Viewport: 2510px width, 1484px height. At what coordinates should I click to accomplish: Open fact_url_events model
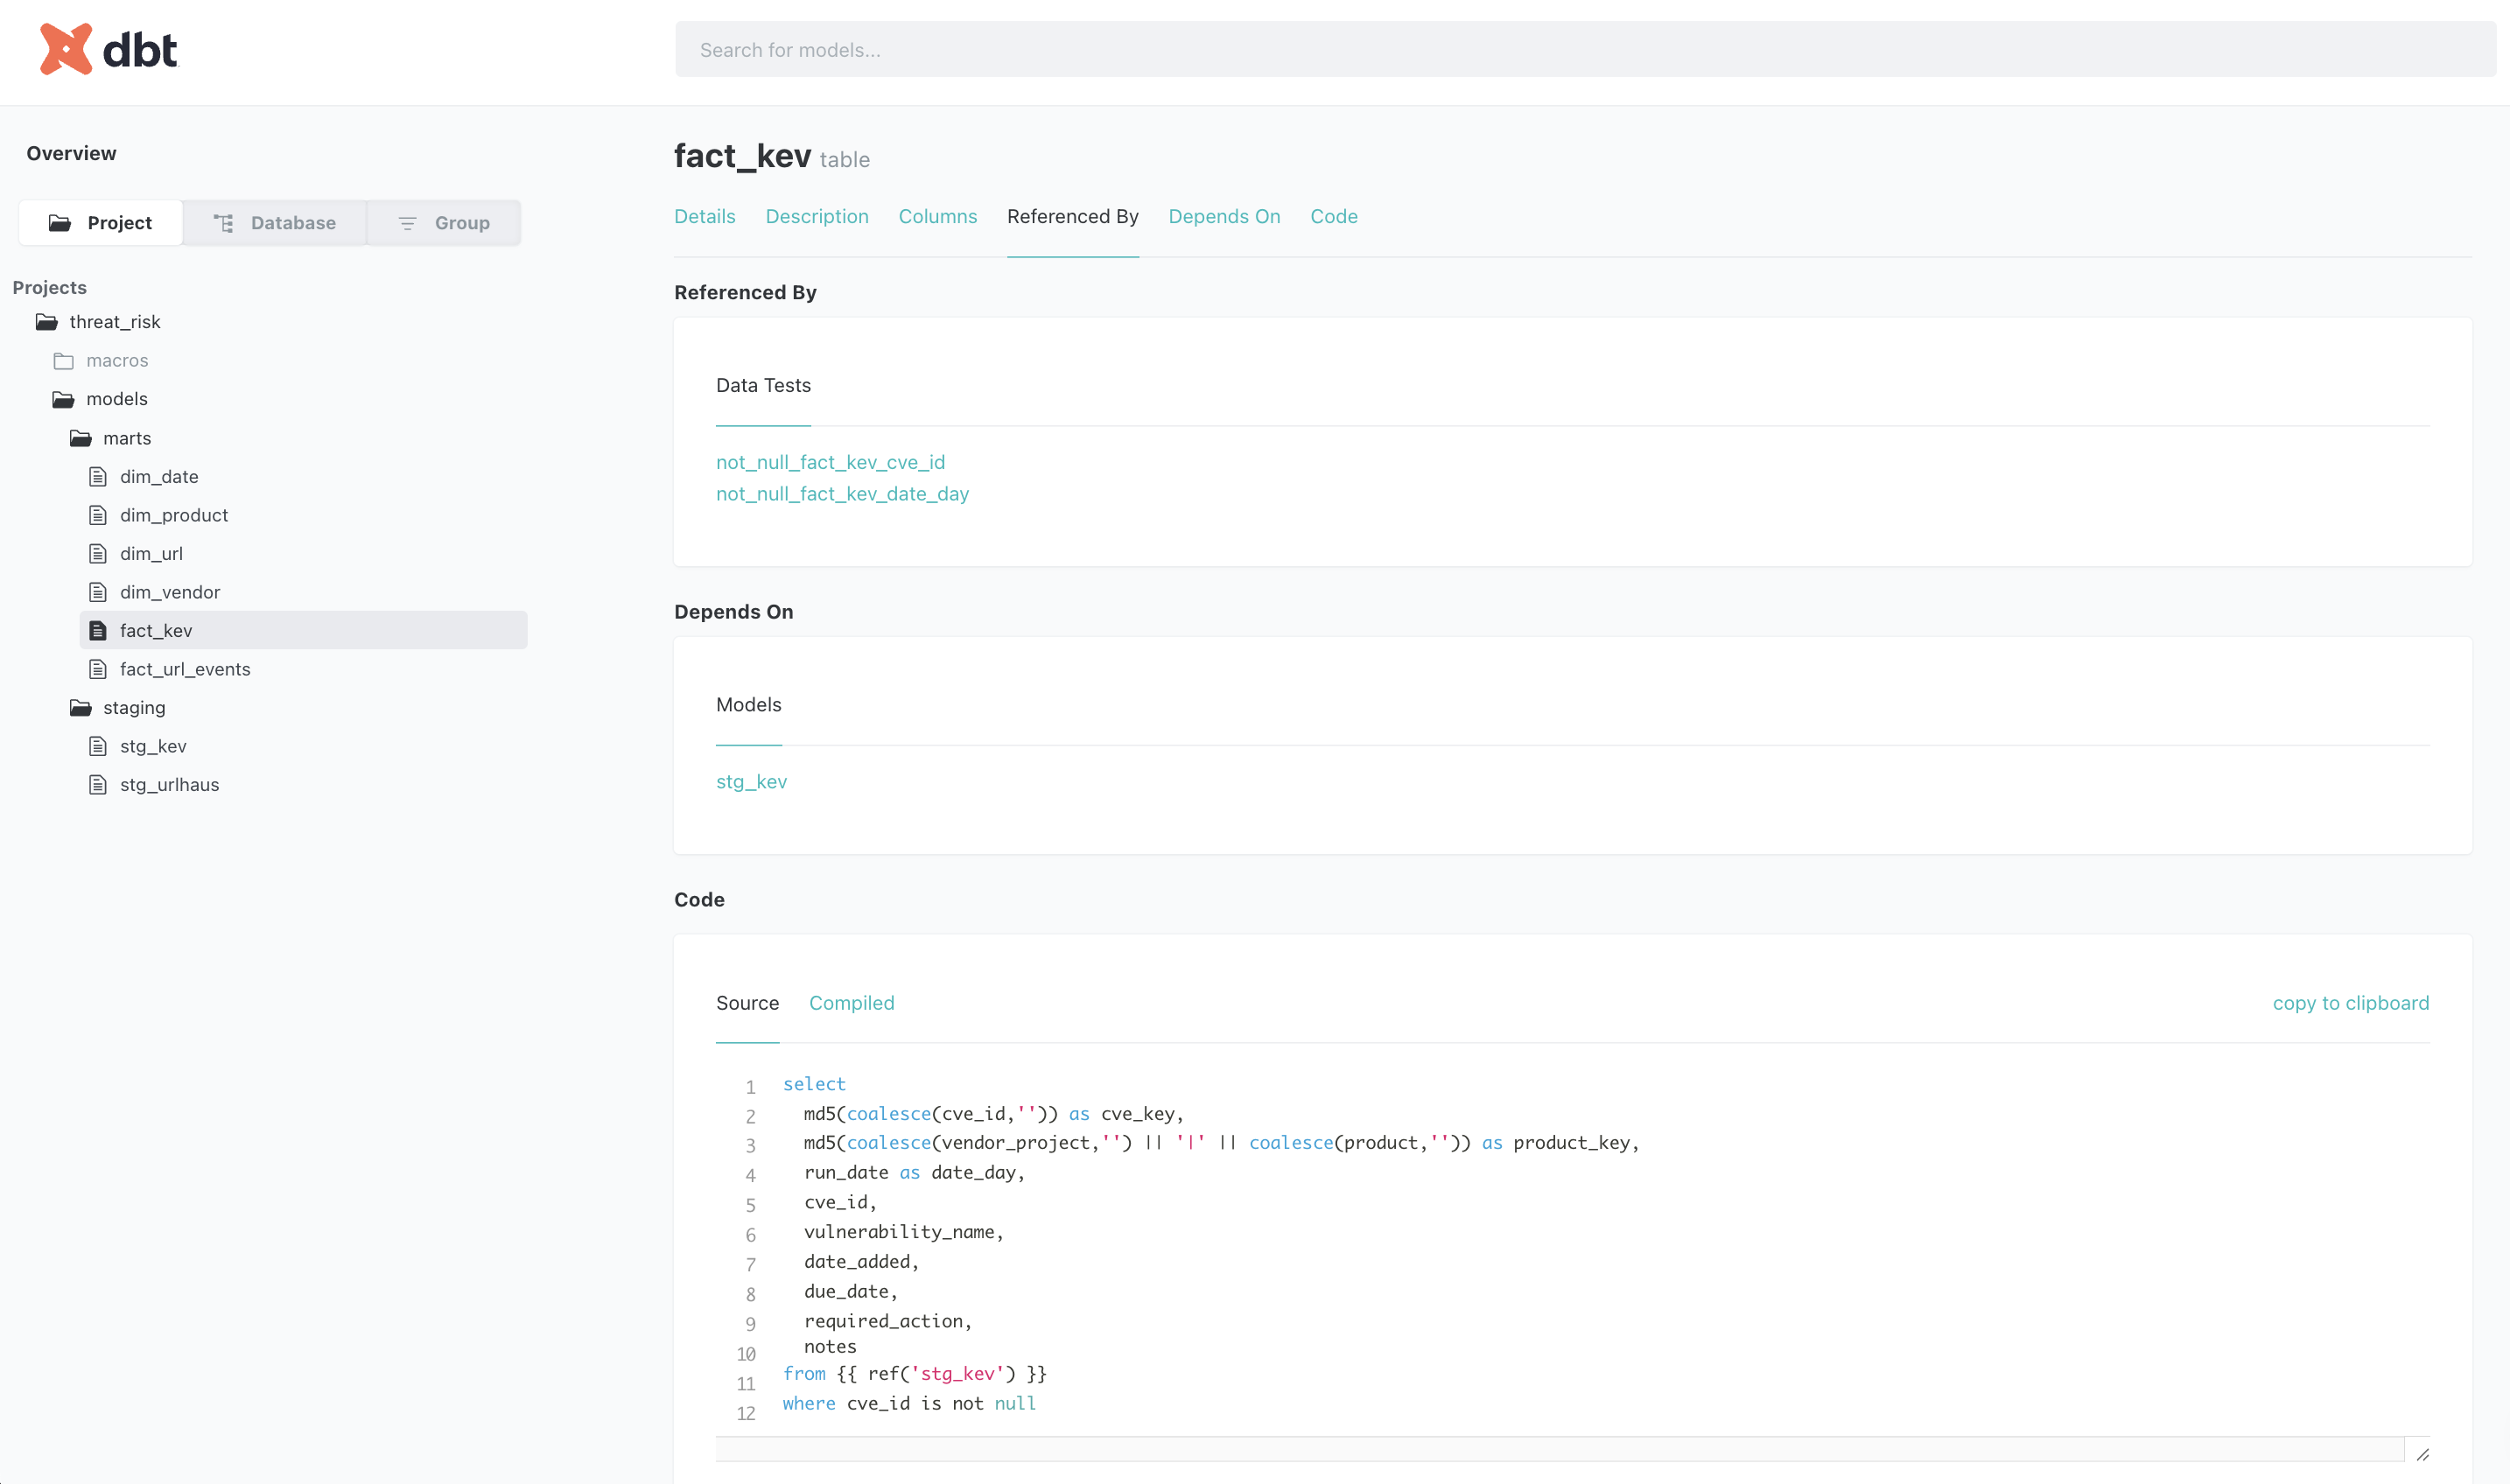pyautogui.click(x=185, y=669)
